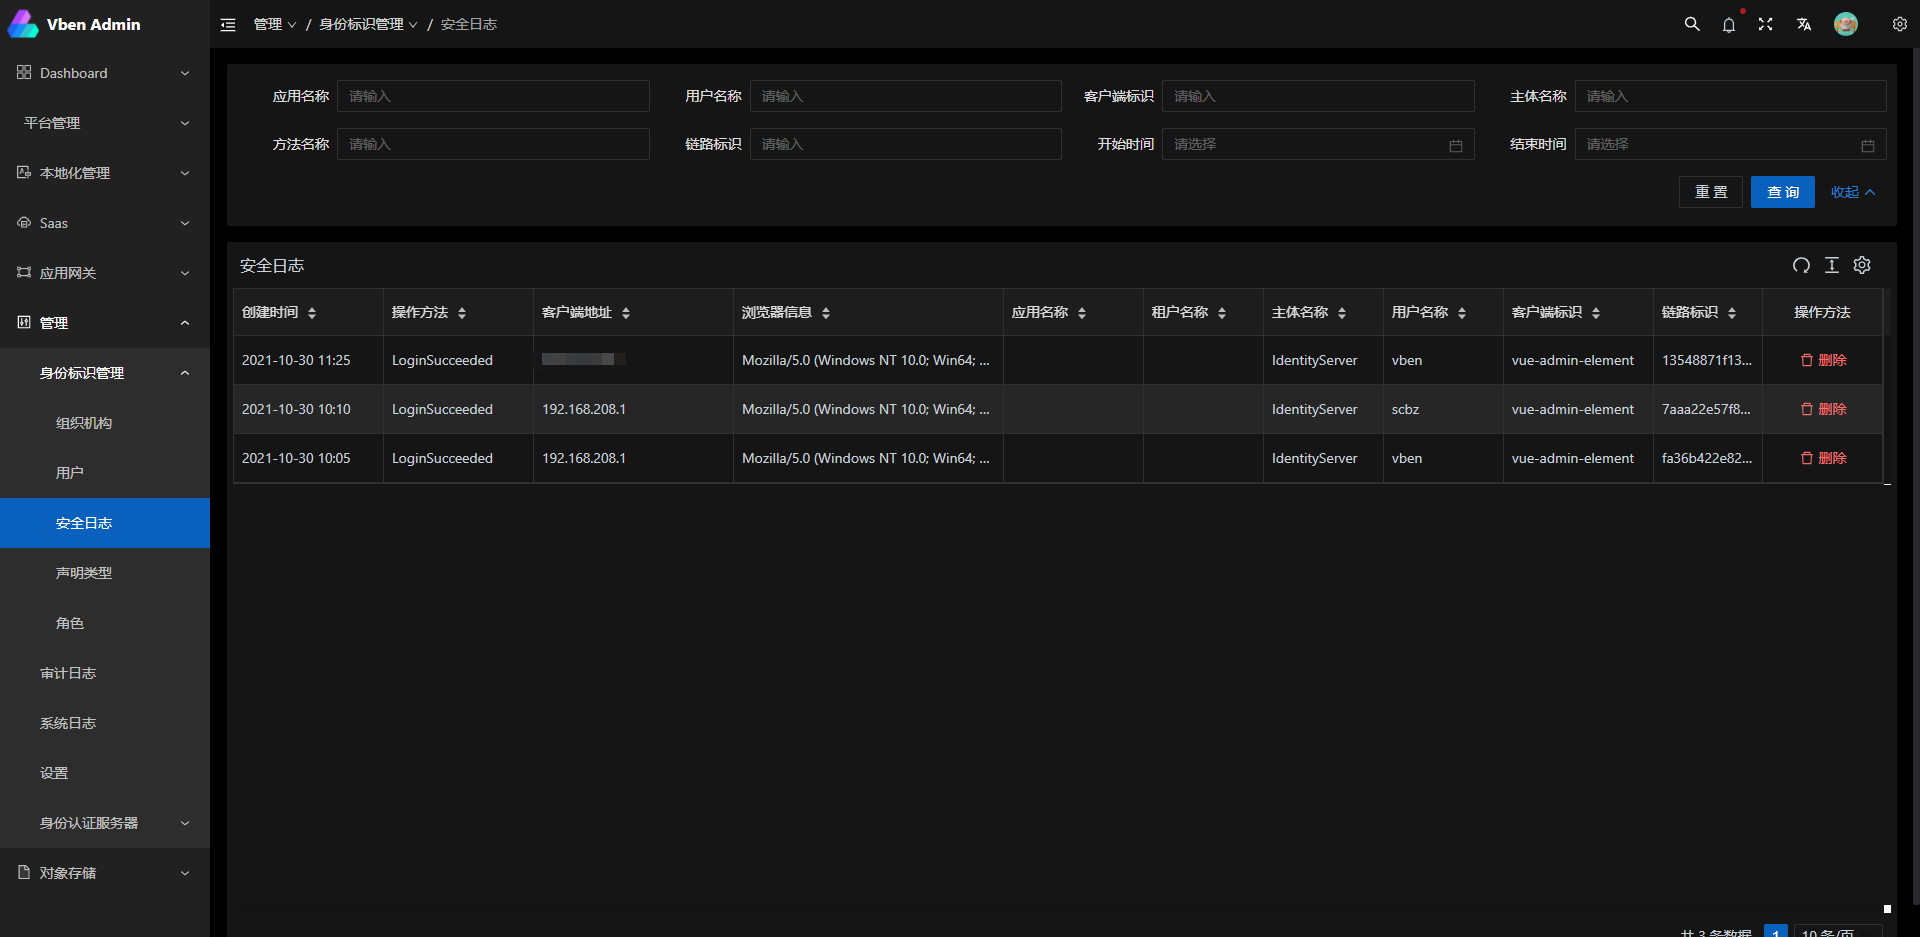The height and width of the screenshot is (937, 1920).
Task: Open the language switcher icon
Action: [1804, 24]
